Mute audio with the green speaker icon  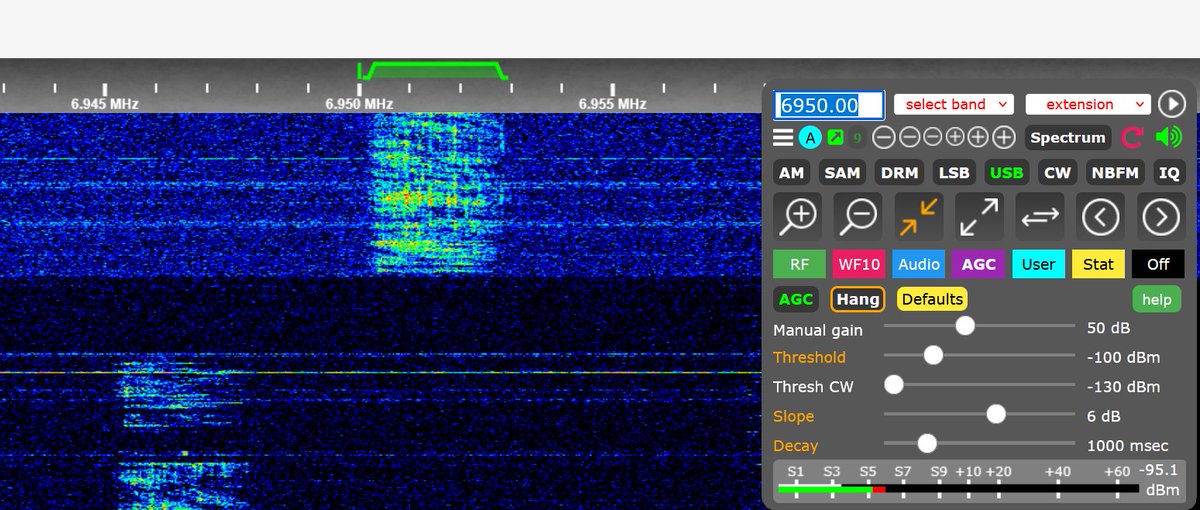[1168, 137]
